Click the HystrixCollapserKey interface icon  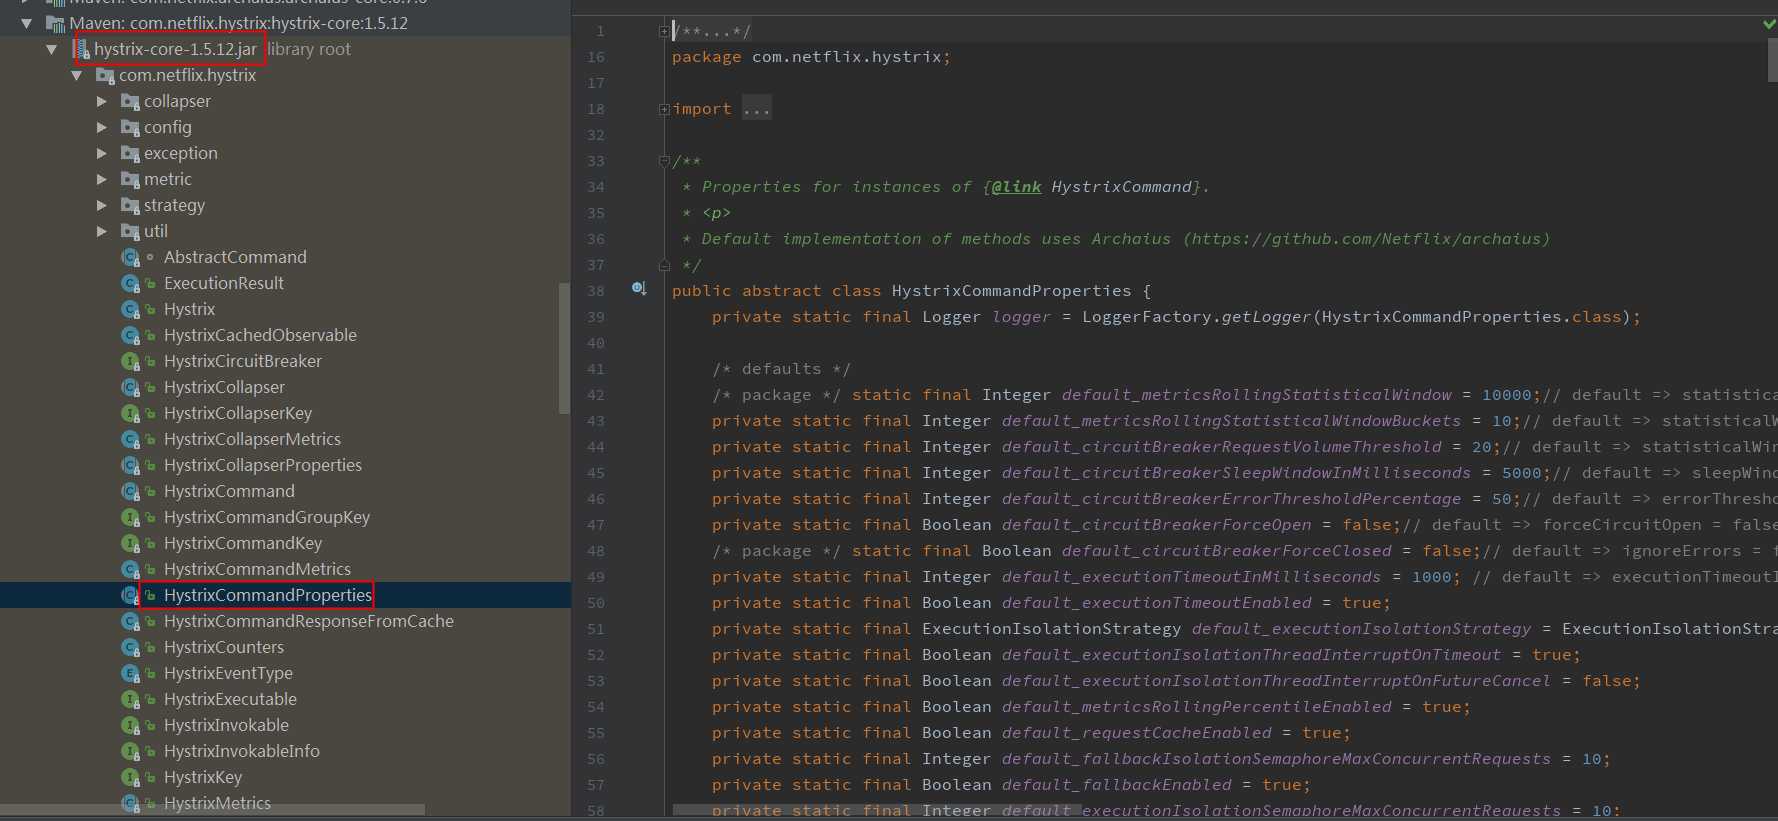pyautogui.click(x=130, y=413)
